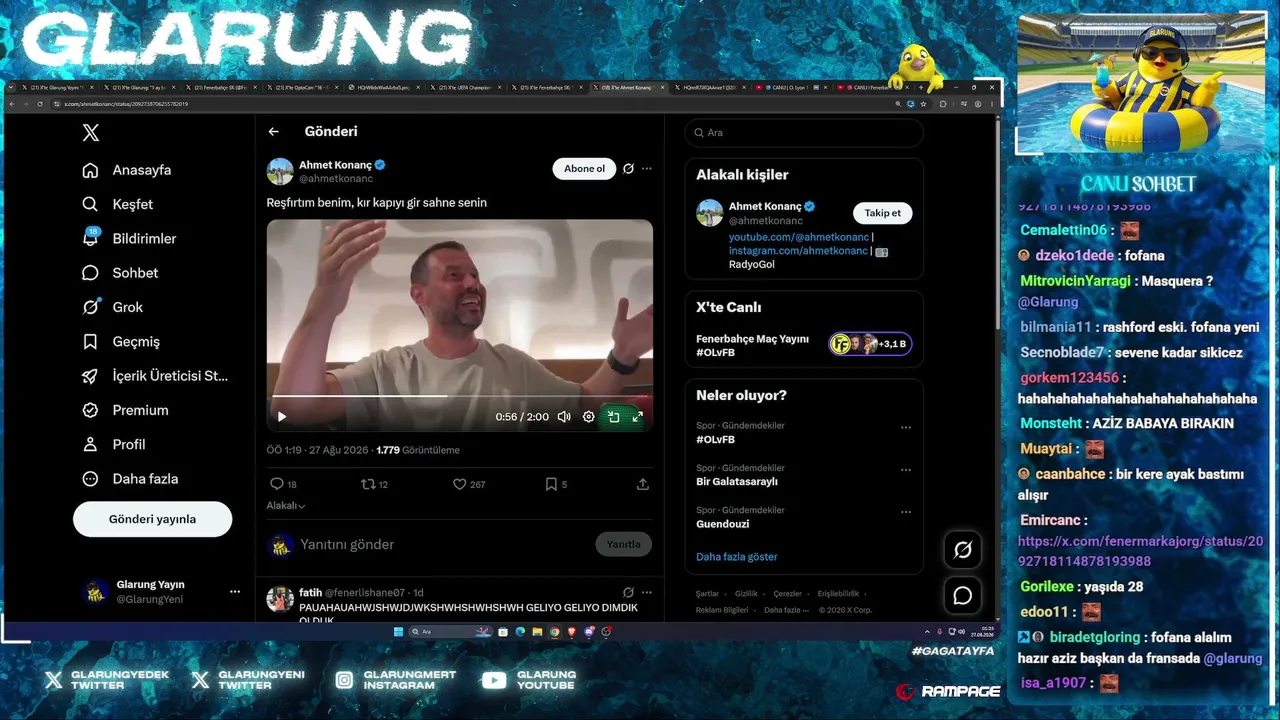
Task: Switch the video to fullscreen
Action: point(637,417)
